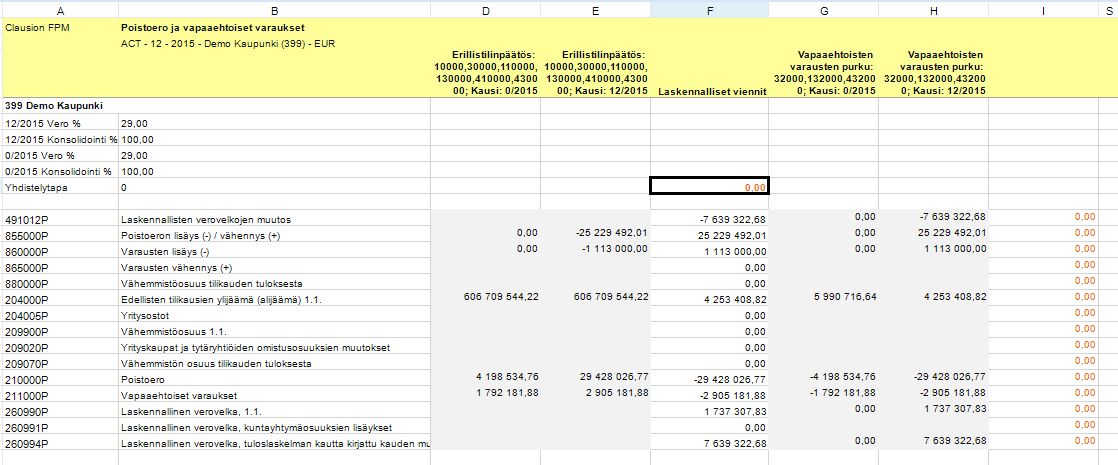Click the 100,00 value for 12/2015 Konsolidointi %
The height and width of the screenshot is (465, 1118).
click(137, 140)
